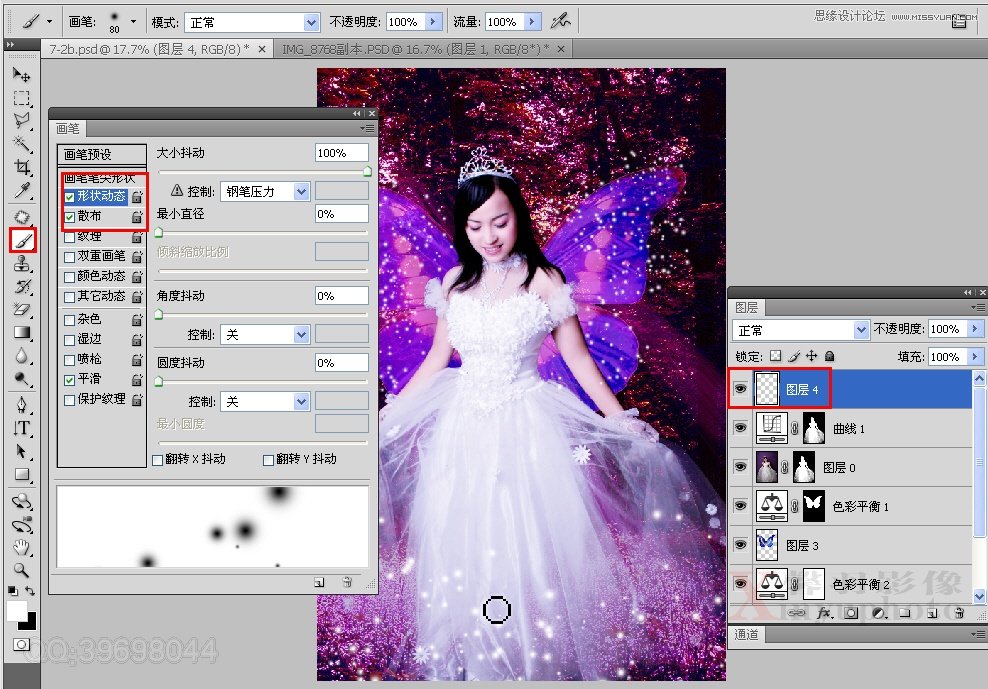The image size is (988, 689).
Task: Open layer styles via the fx icon
Action: pos(824,612)
